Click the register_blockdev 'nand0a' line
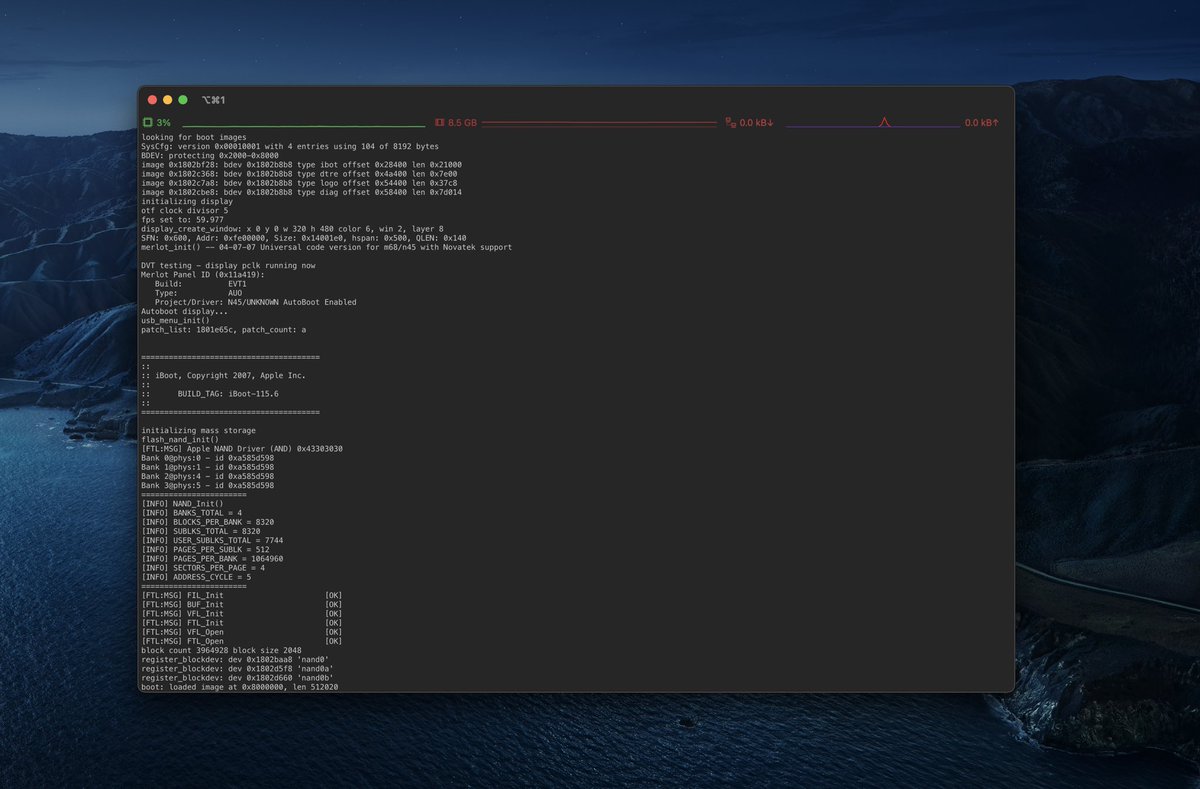1200x789 pixels. (x=237, y=667)
